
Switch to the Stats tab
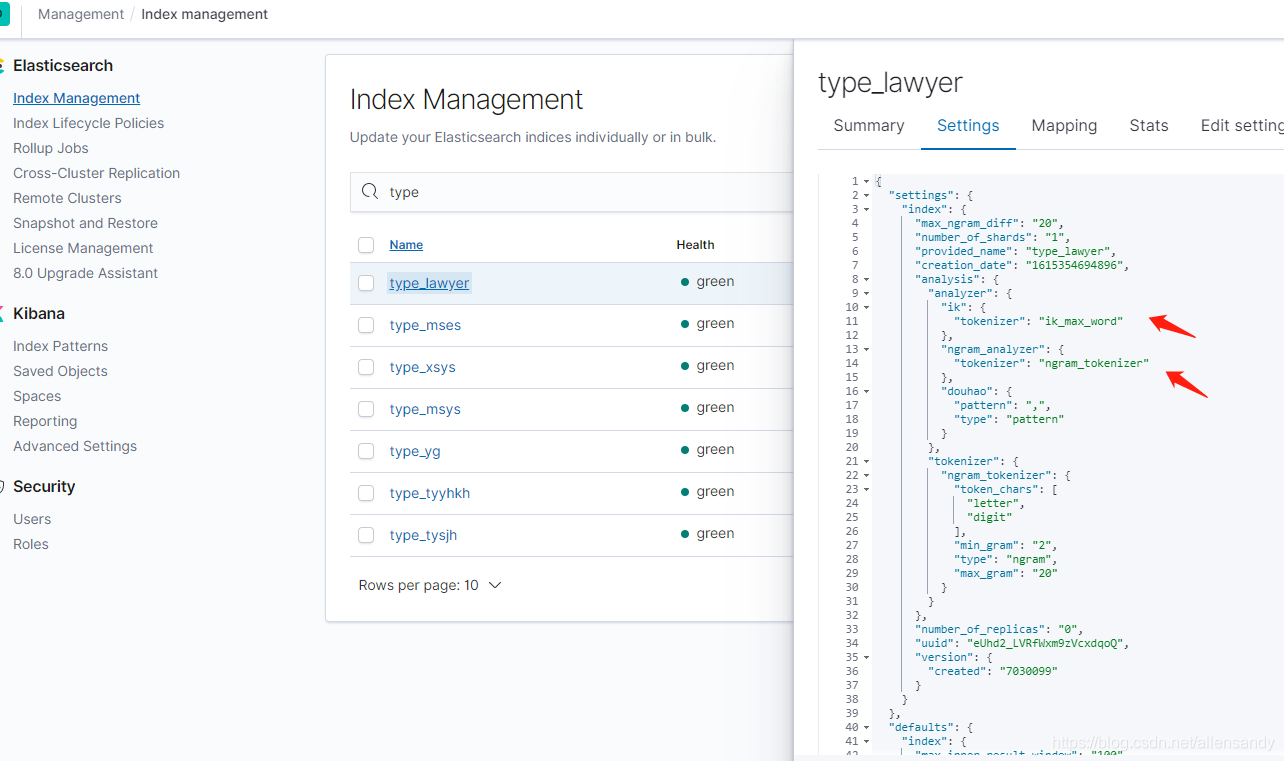[x=1149, y=125]
